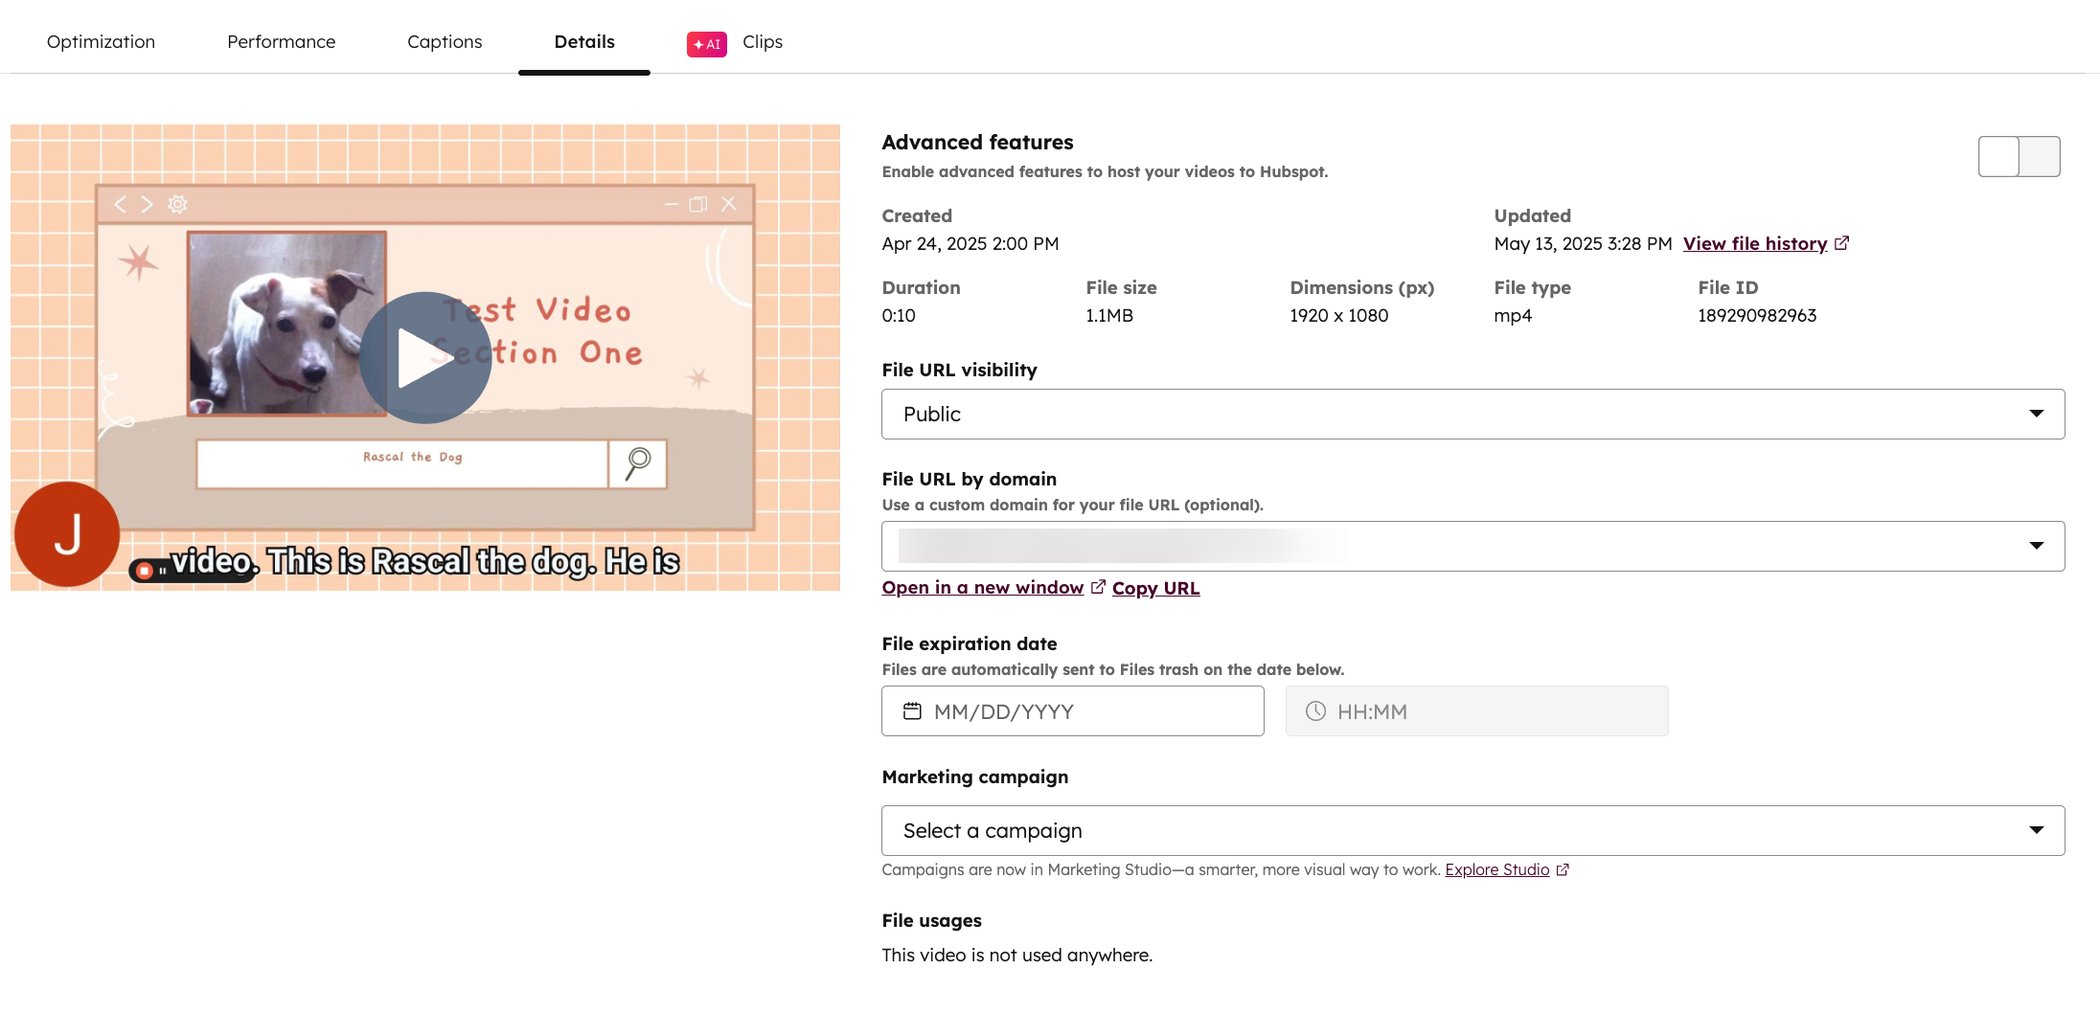Screen dimensions: 2100x1036
Task: Click the calendar icon in expiration date field
Action: click(912, 711)
